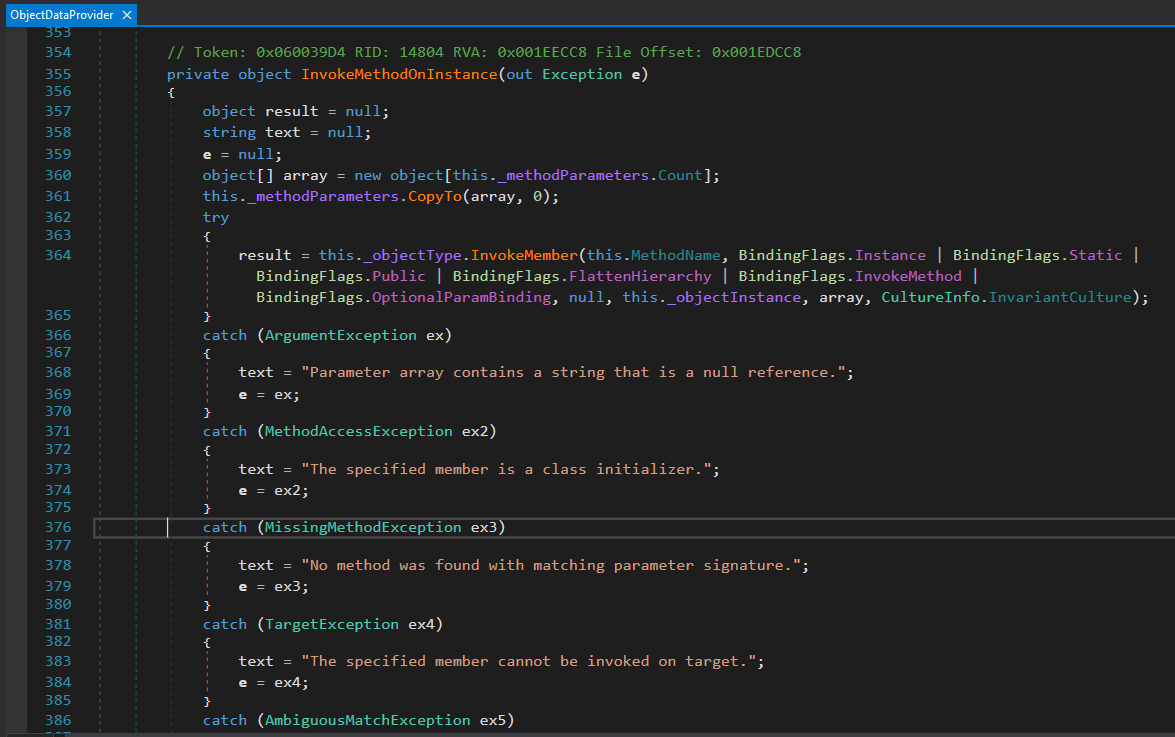
Task: Click the "private" keyword on line 355
Action: click(x=198, y=74)
